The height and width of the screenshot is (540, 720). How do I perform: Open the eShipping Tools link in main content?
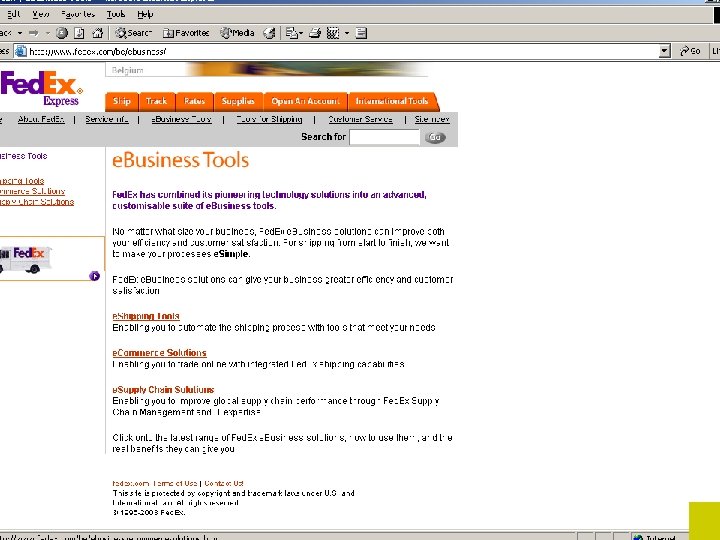tap(146, 316)
